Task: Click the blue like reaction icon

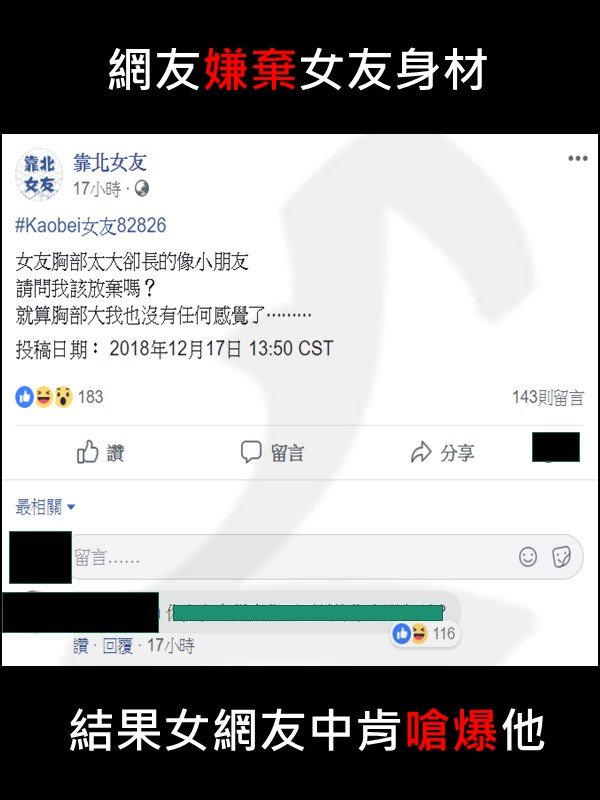Action: pyautogui.click(x=24, y=396)
